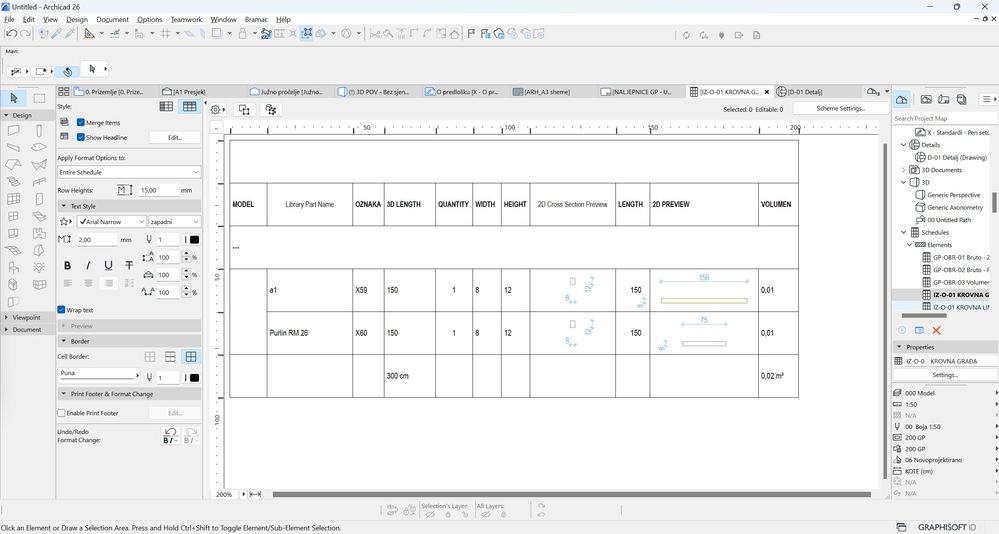Switch to the Layout Book icon in the Navigator

pos(944,99)
